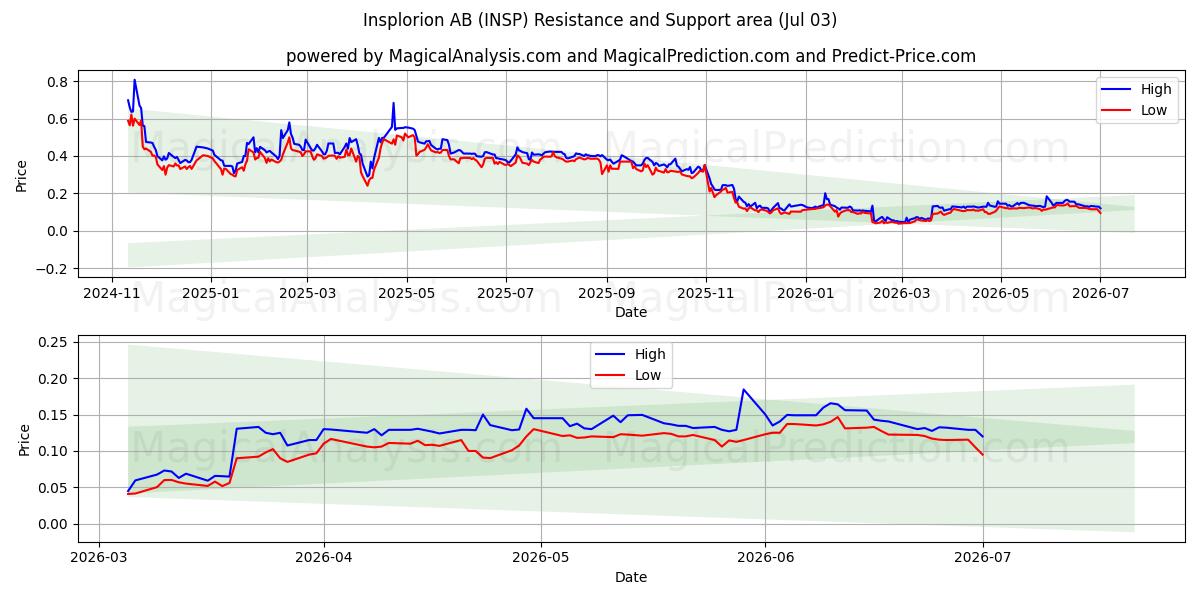The height and width of the screenshot is (600, 1200).
Task: Click the '0.0' price tick on top chart
Action: click(x=57, y=231)
